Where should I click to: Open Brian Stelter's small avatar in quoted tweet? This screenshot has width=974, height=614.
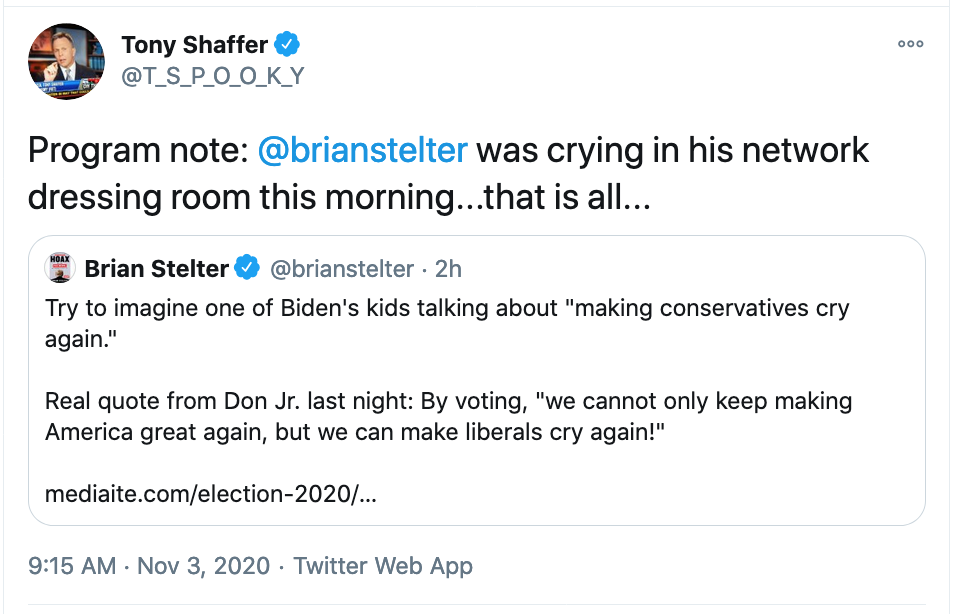(60, 268)
